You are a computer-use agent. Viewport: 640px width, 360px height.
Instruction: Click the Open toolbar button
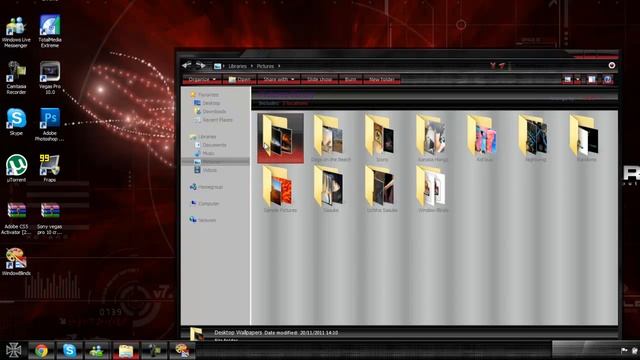click(x=240, y=79)
